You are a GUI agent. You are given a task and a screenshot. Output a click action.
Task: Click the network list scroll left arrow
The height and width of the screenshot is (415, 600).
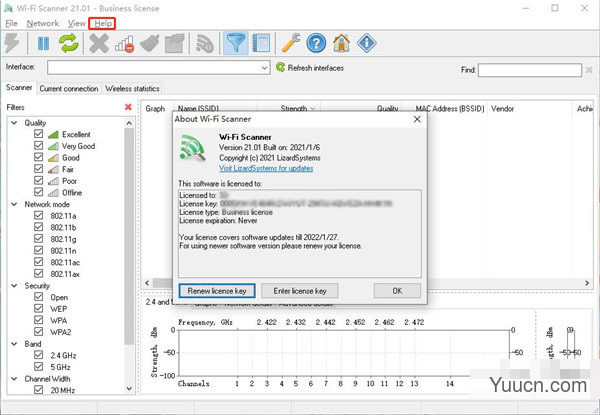click(x=147, y=283)
